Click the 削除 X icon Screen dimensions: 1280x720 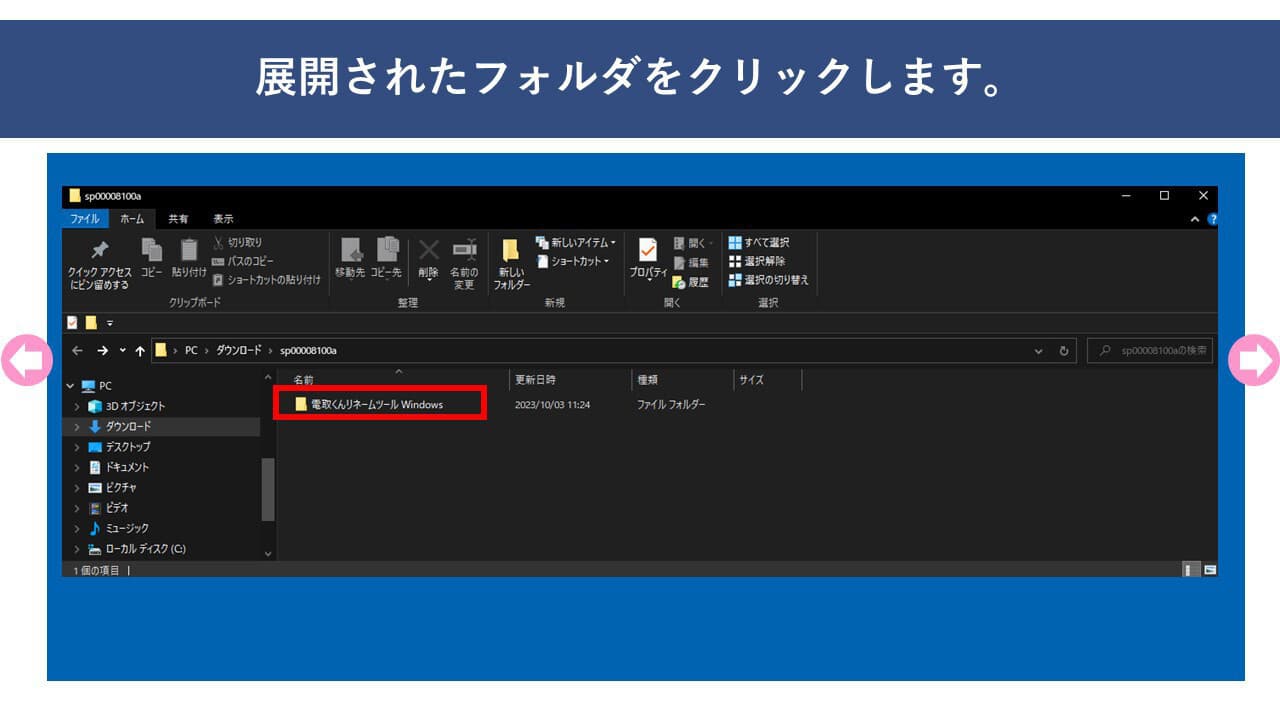coord(428,249)
